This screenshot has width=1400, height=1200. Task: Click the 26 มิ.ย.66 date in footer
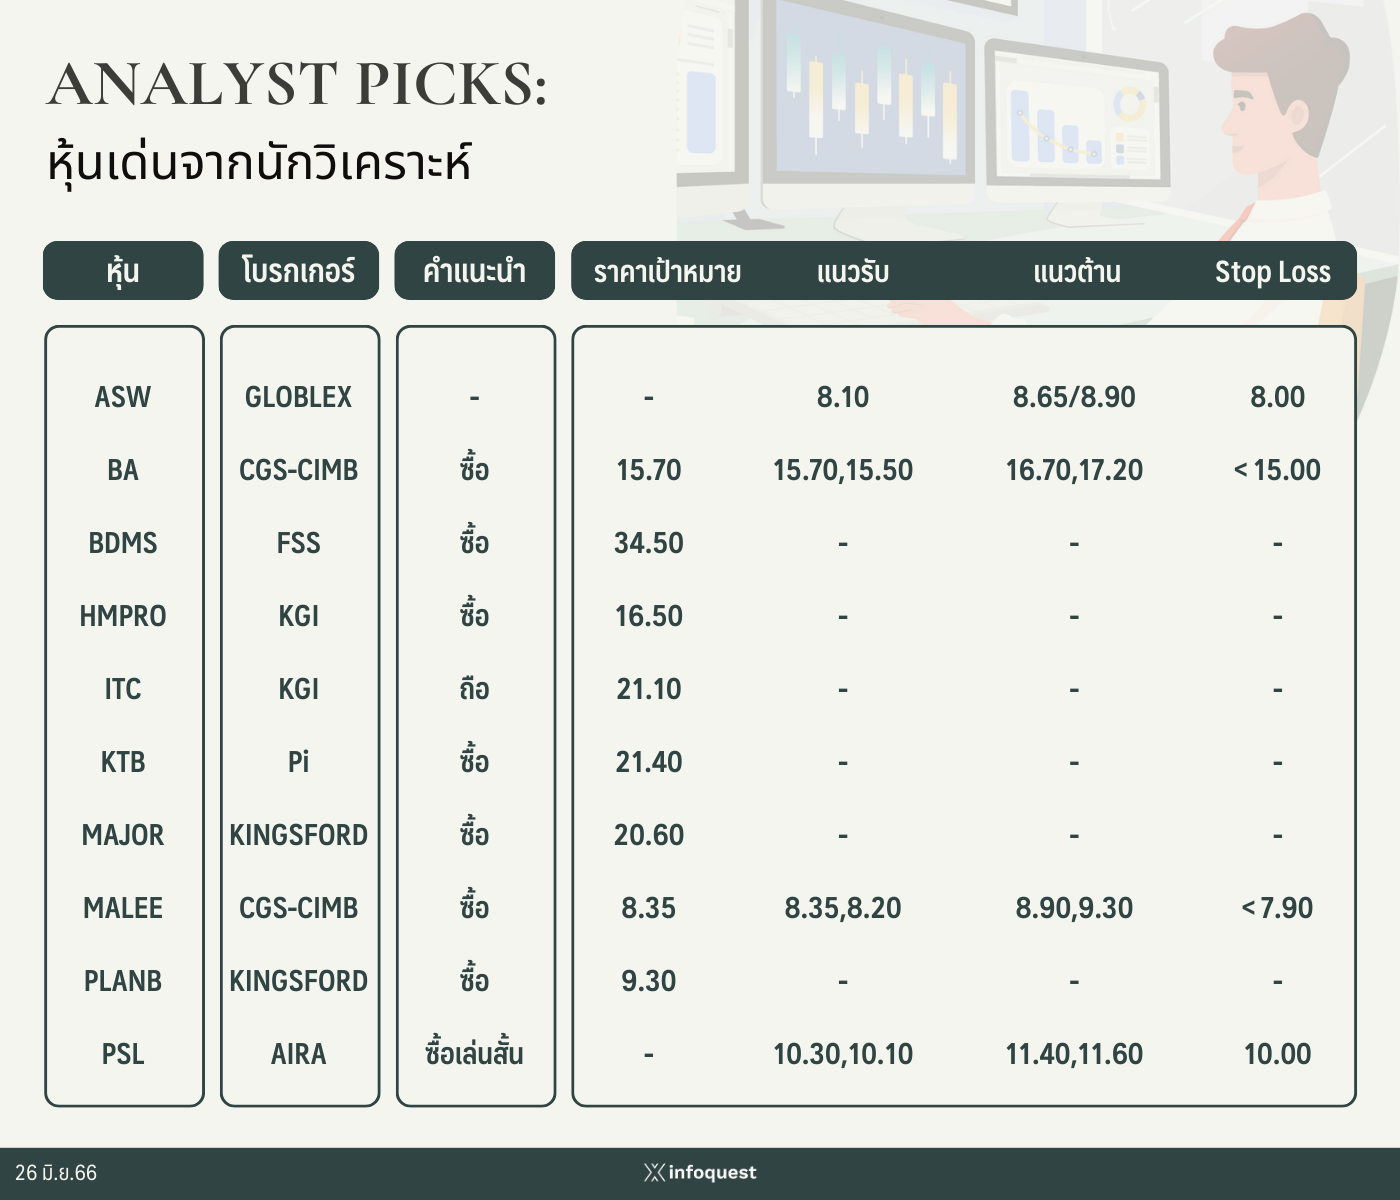click(56, 1173)
